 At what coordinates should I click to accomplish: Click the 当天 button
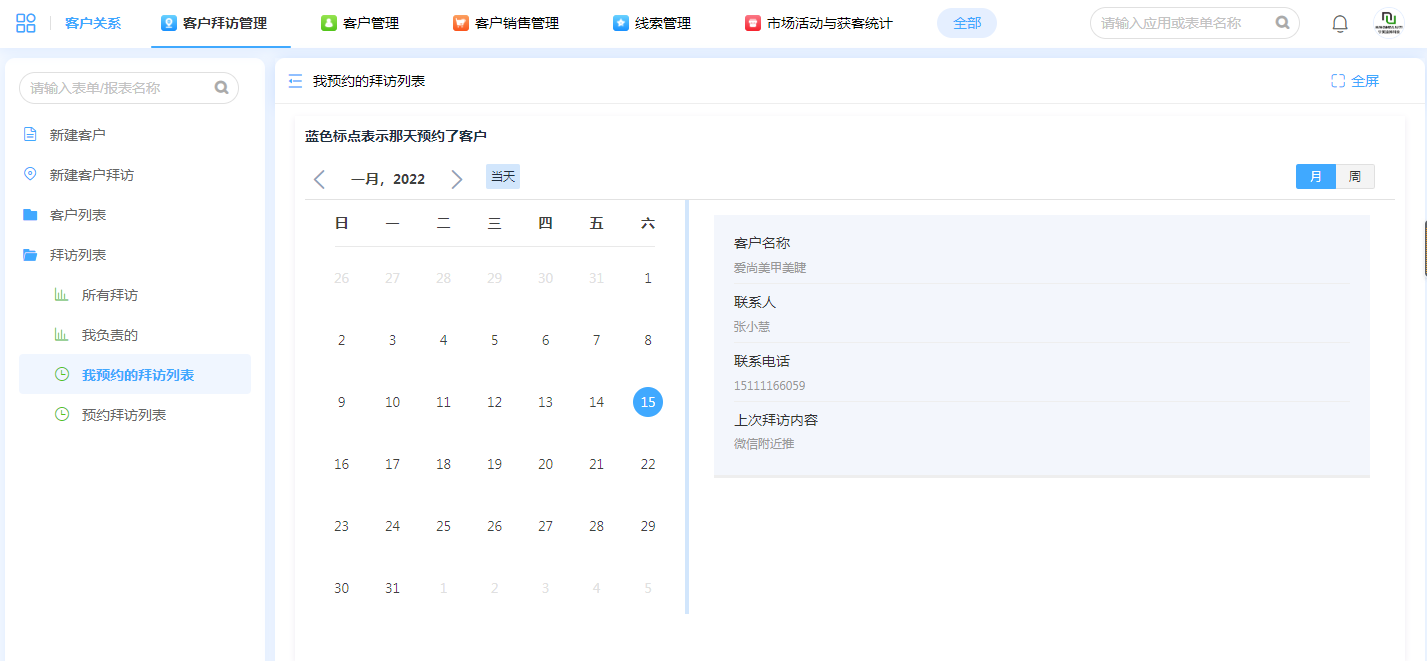click(x=502, y=177)
